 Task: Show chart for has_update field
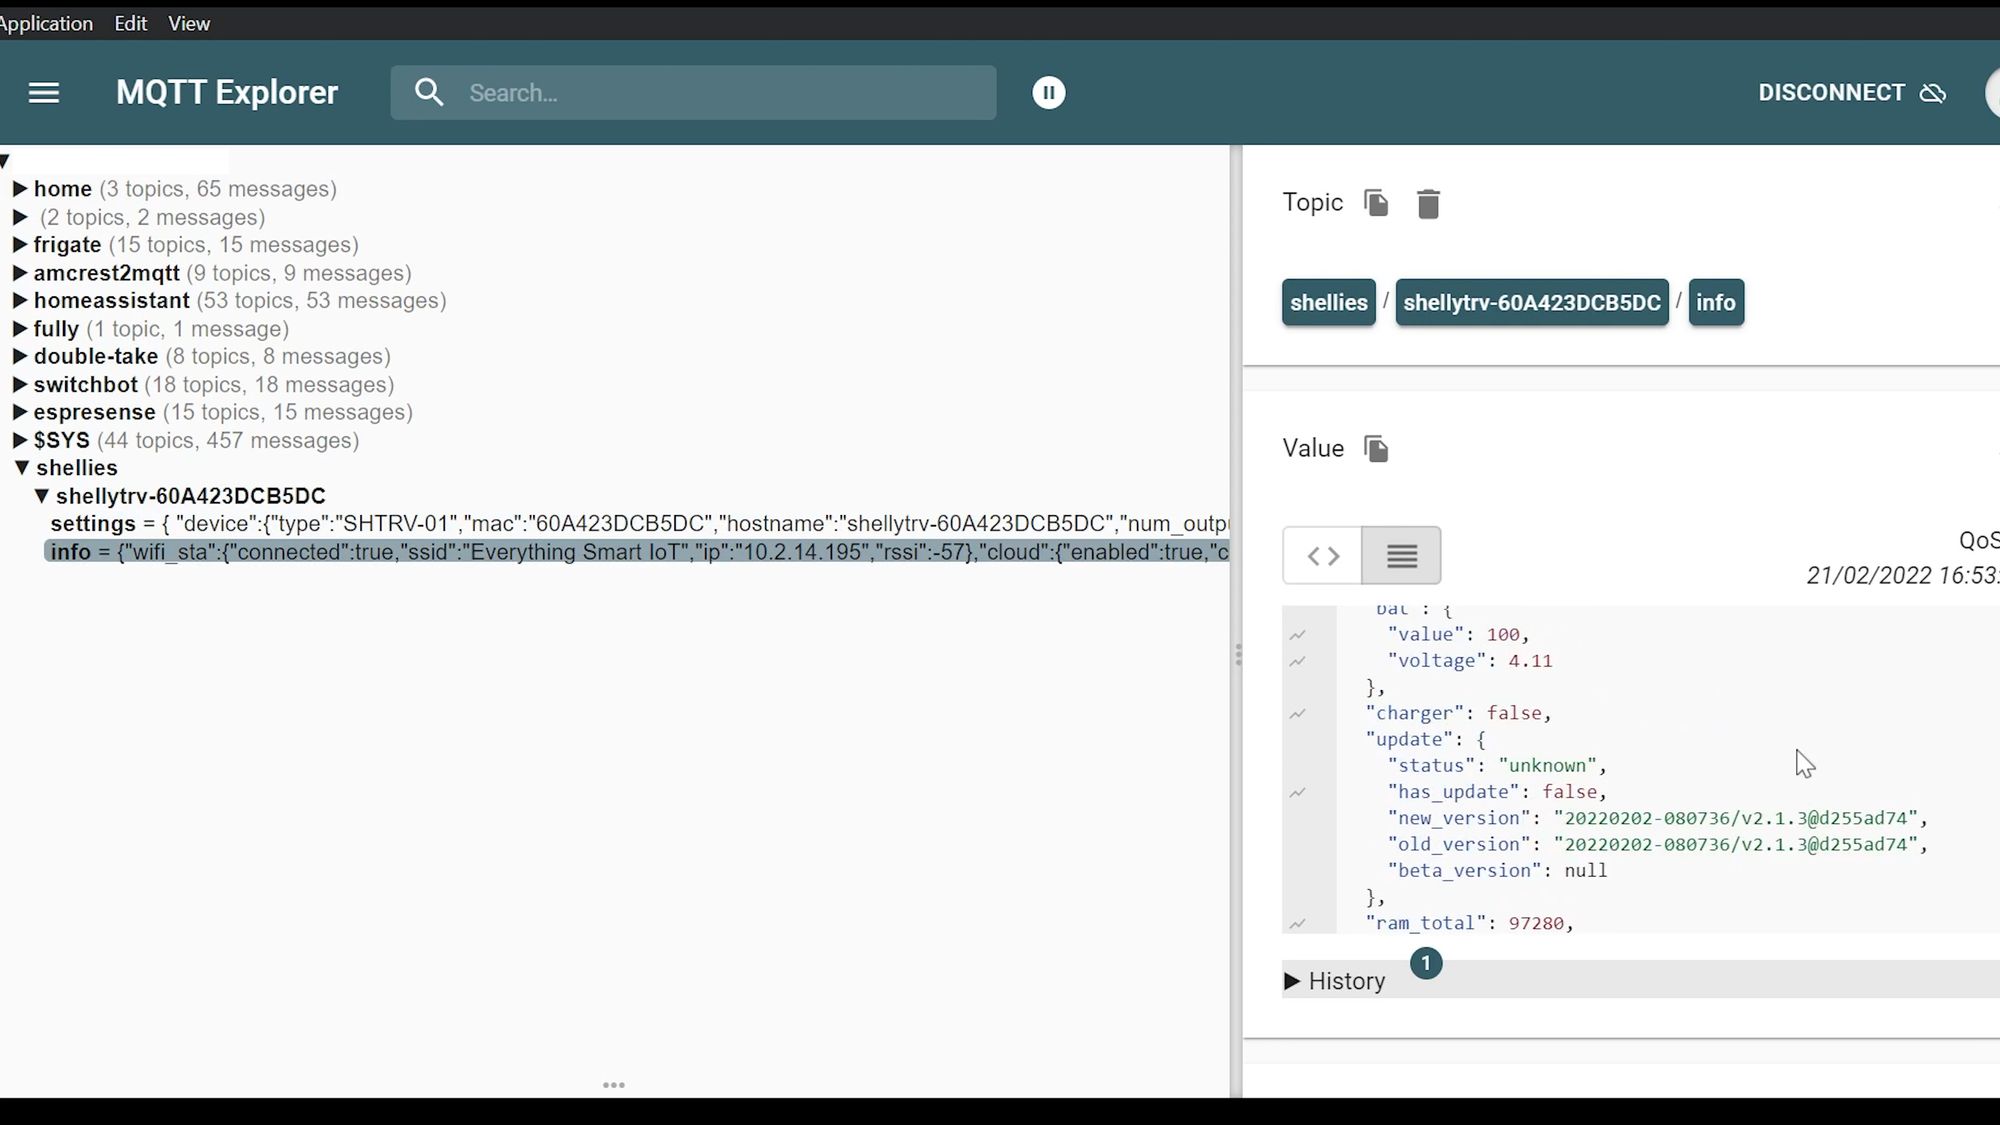click(1298, 793)
